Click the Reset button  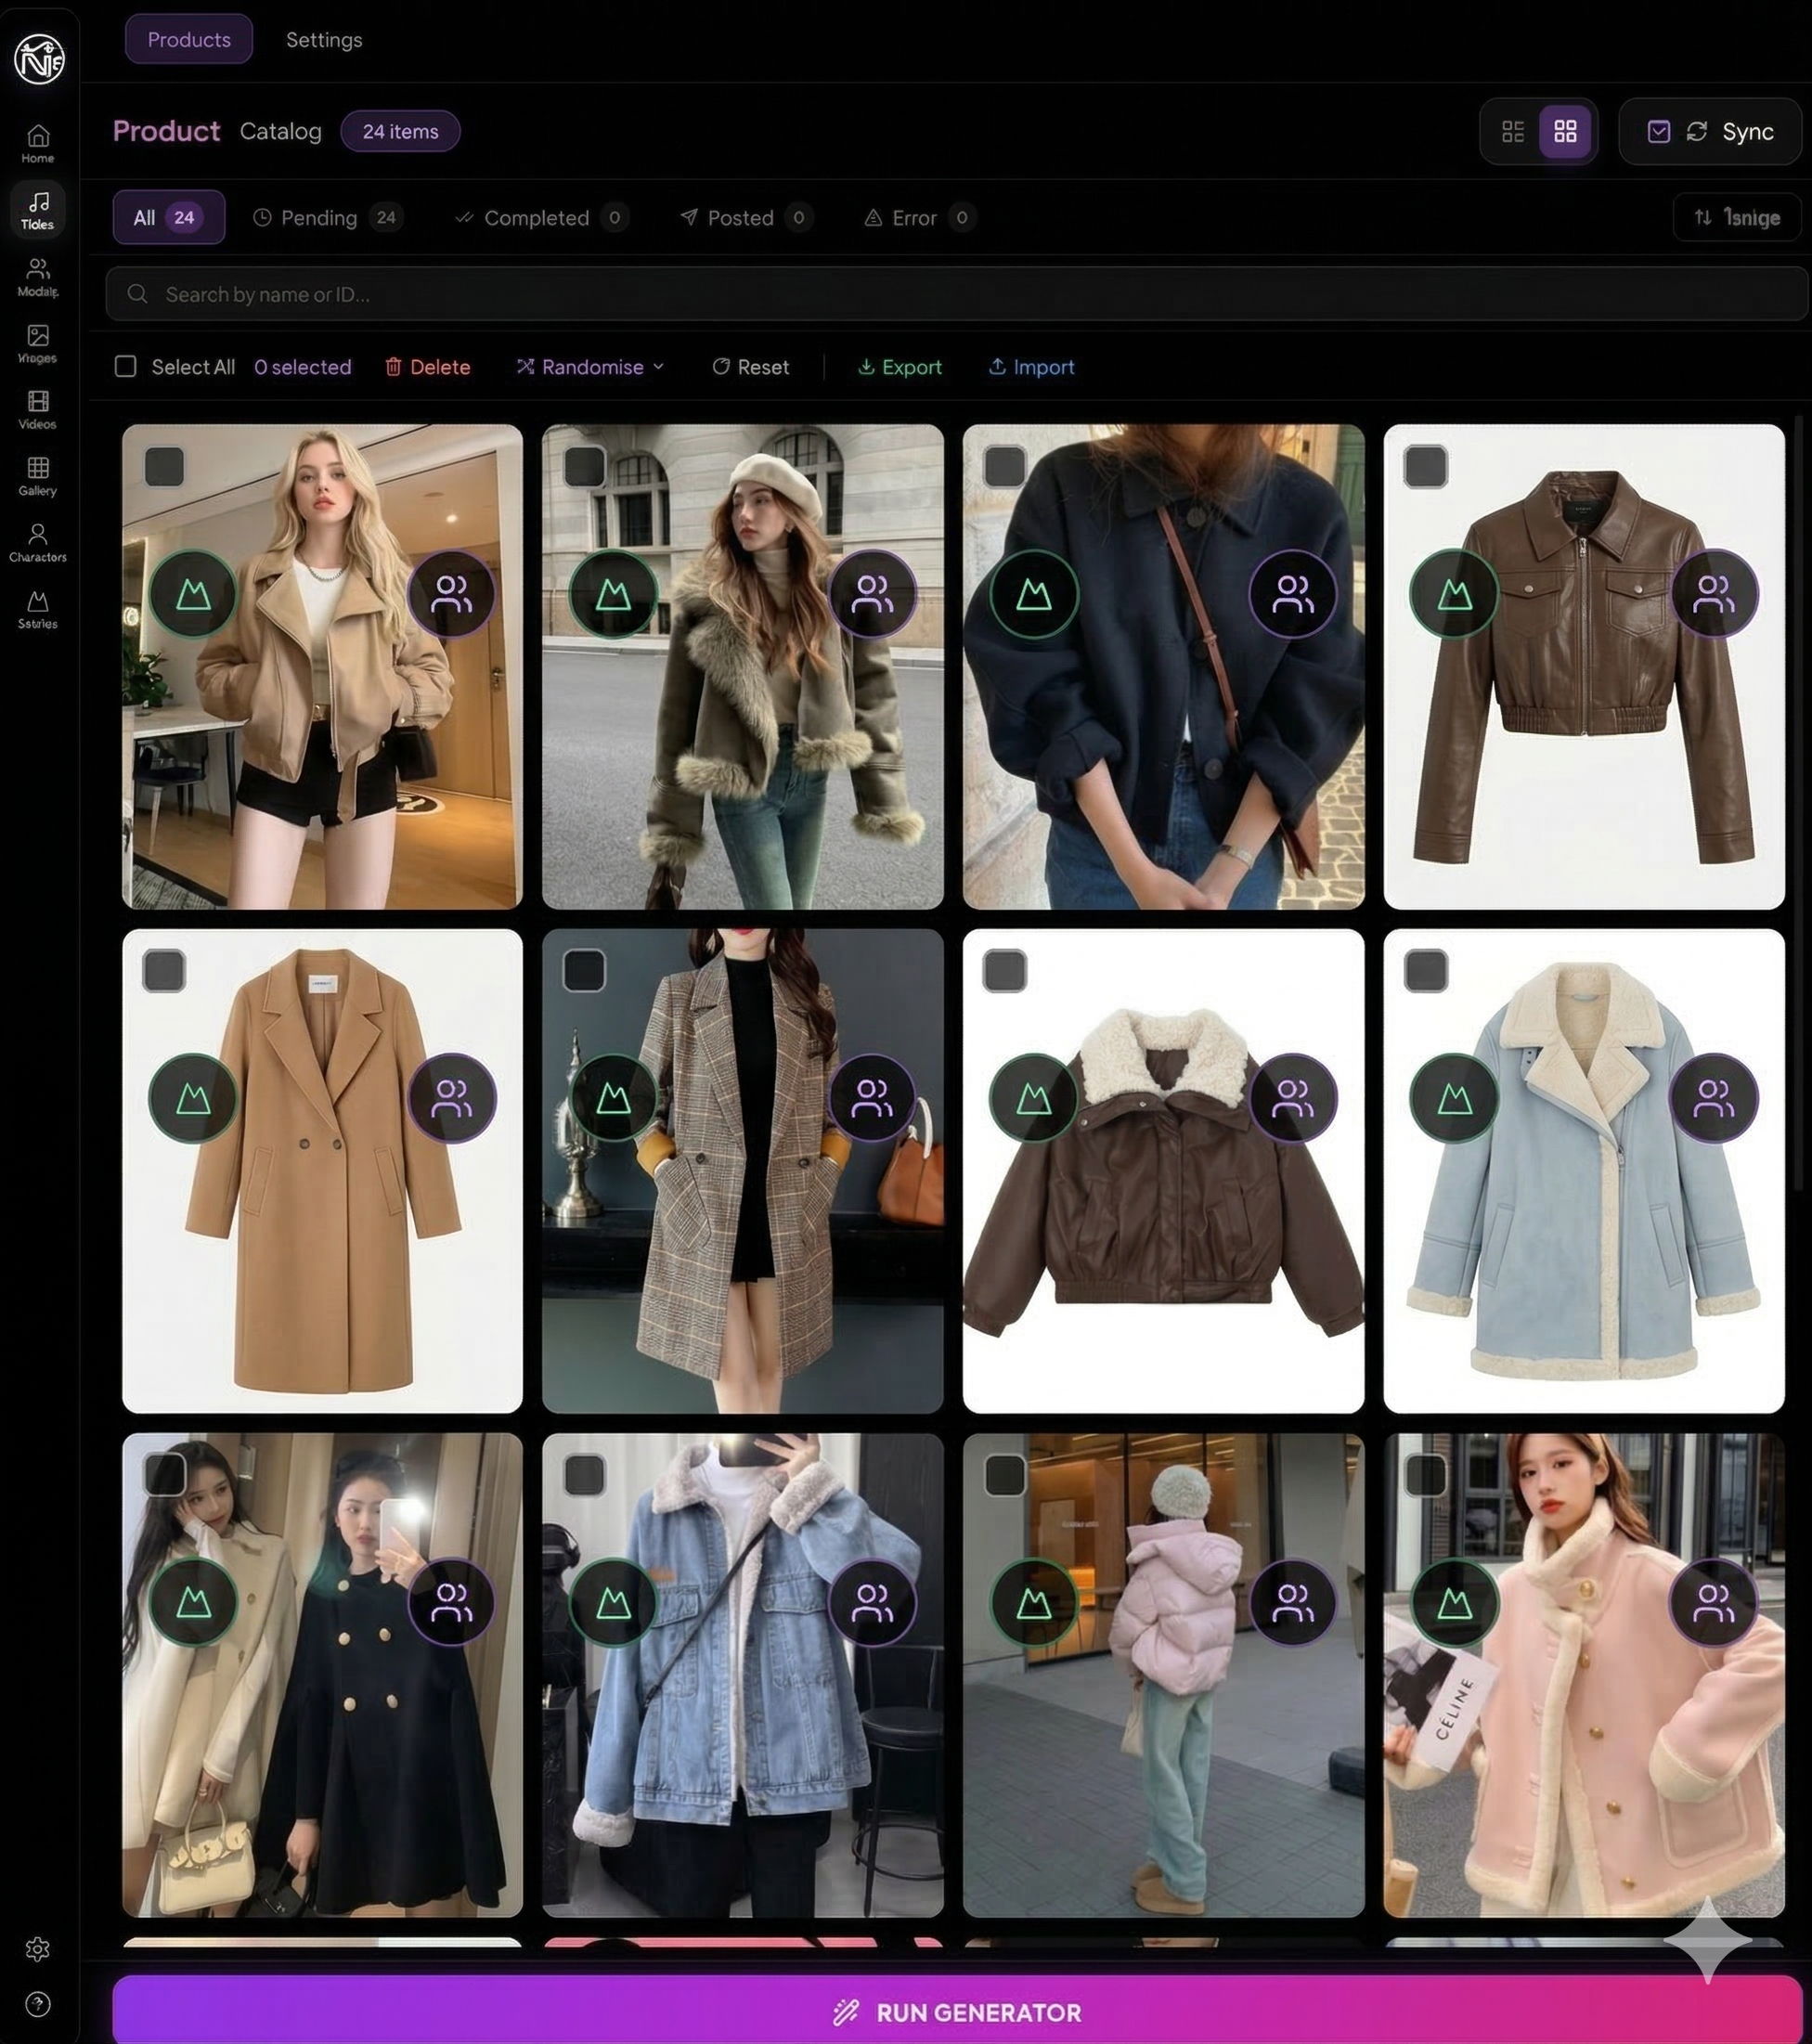751,367
